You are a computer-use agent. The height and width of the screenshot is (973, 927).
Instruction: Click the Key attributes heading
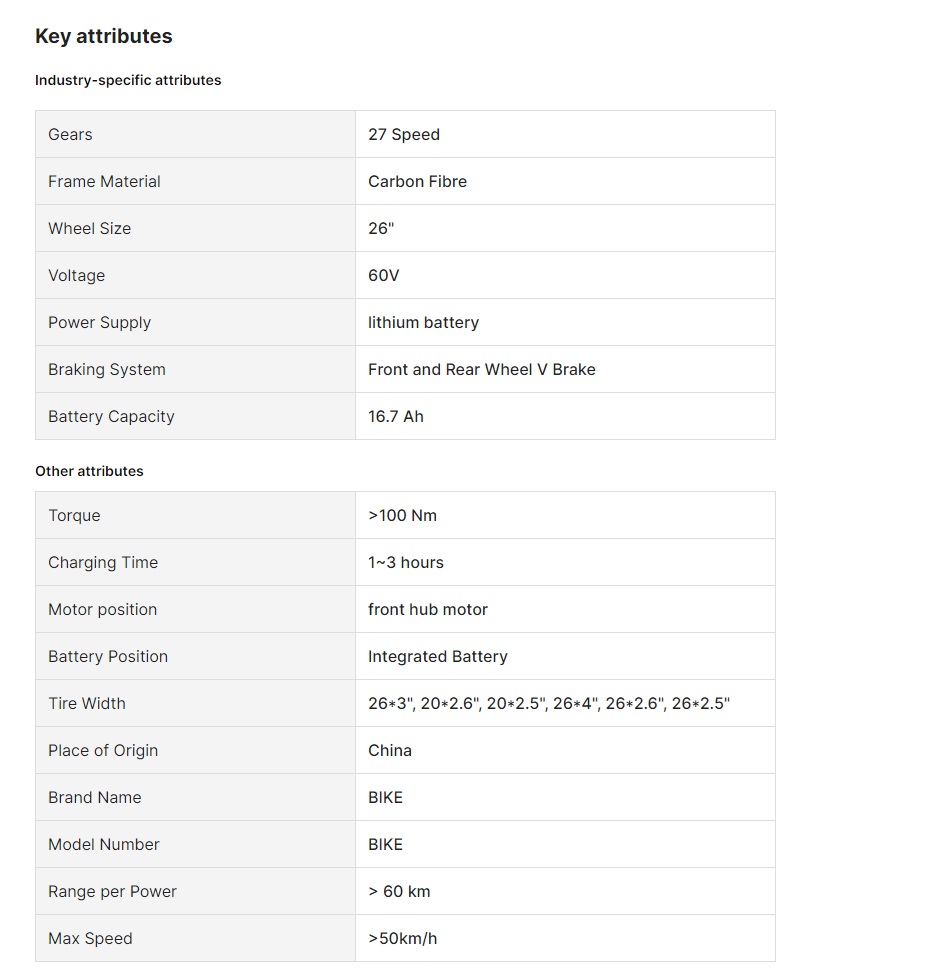click(103, 36)
